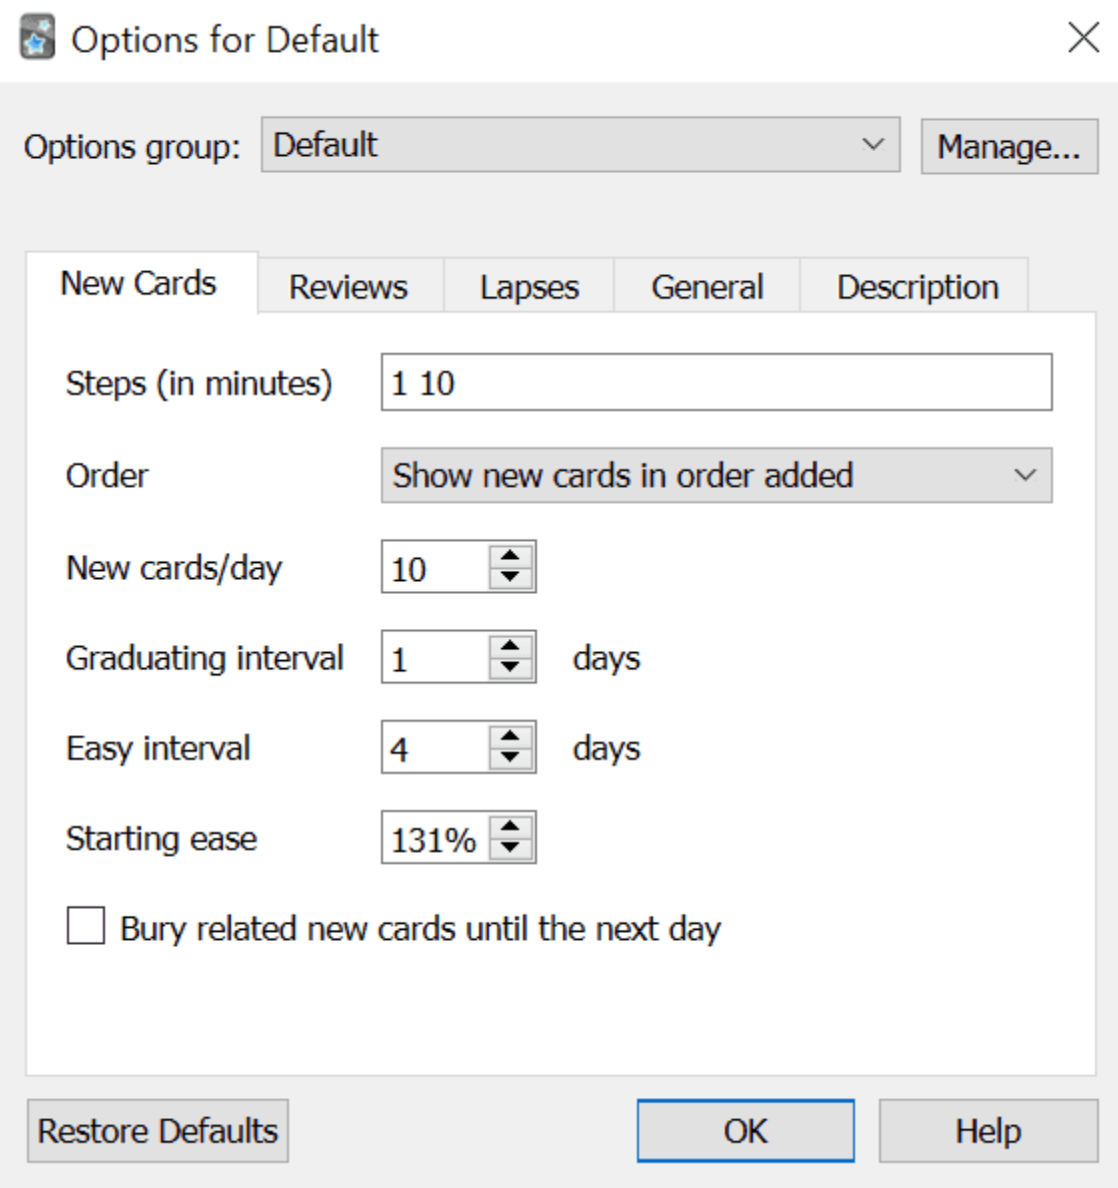1118x1188 pixels.
Task: Expand the Order dropdown list
Action: pos(717,475)
